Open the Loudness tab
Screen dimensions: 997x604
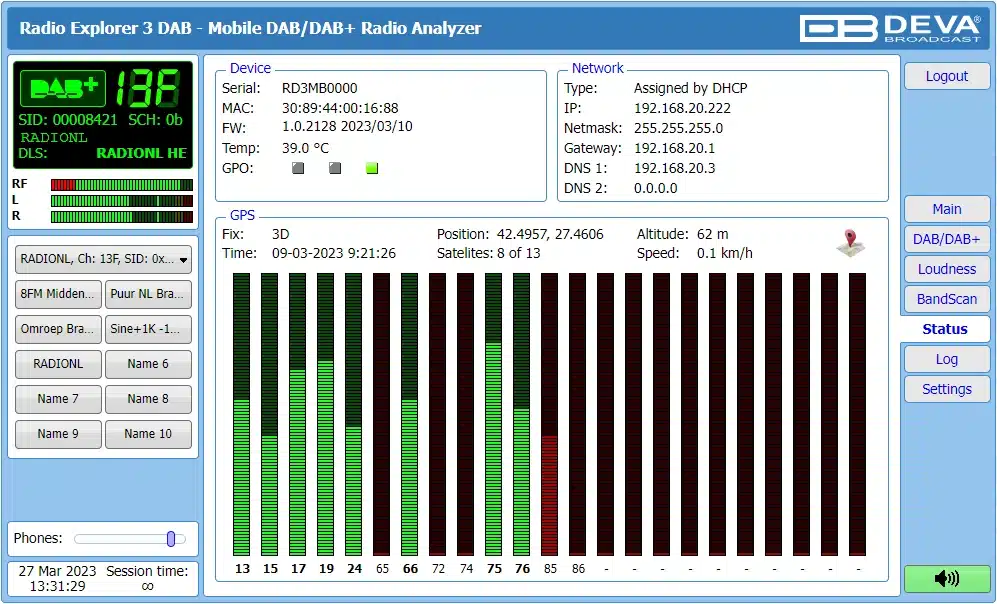(x=947, y=269)
